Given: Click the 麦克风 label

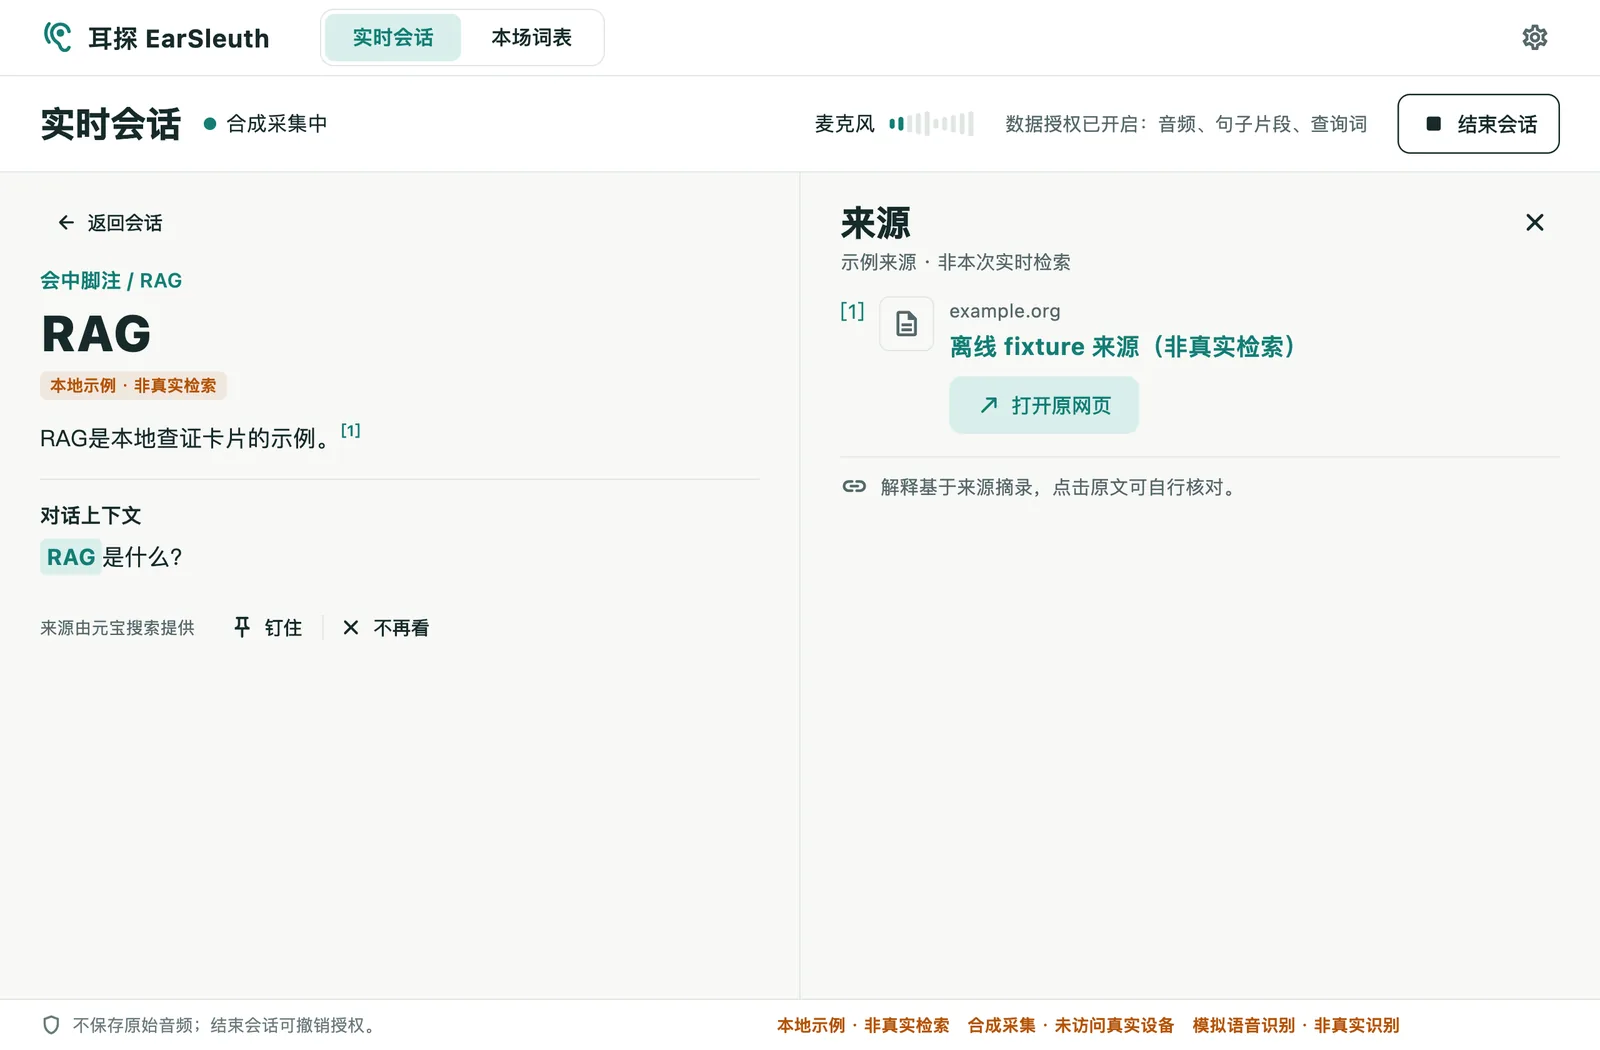Looking at the screenshot, I should (x=845, y=124).
